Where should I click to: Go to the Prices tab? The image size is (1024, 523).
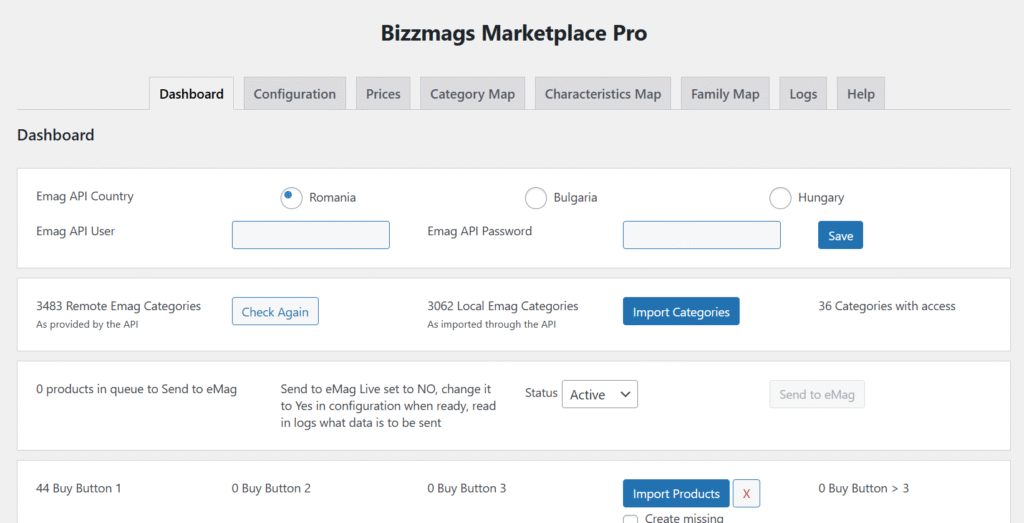383,94
